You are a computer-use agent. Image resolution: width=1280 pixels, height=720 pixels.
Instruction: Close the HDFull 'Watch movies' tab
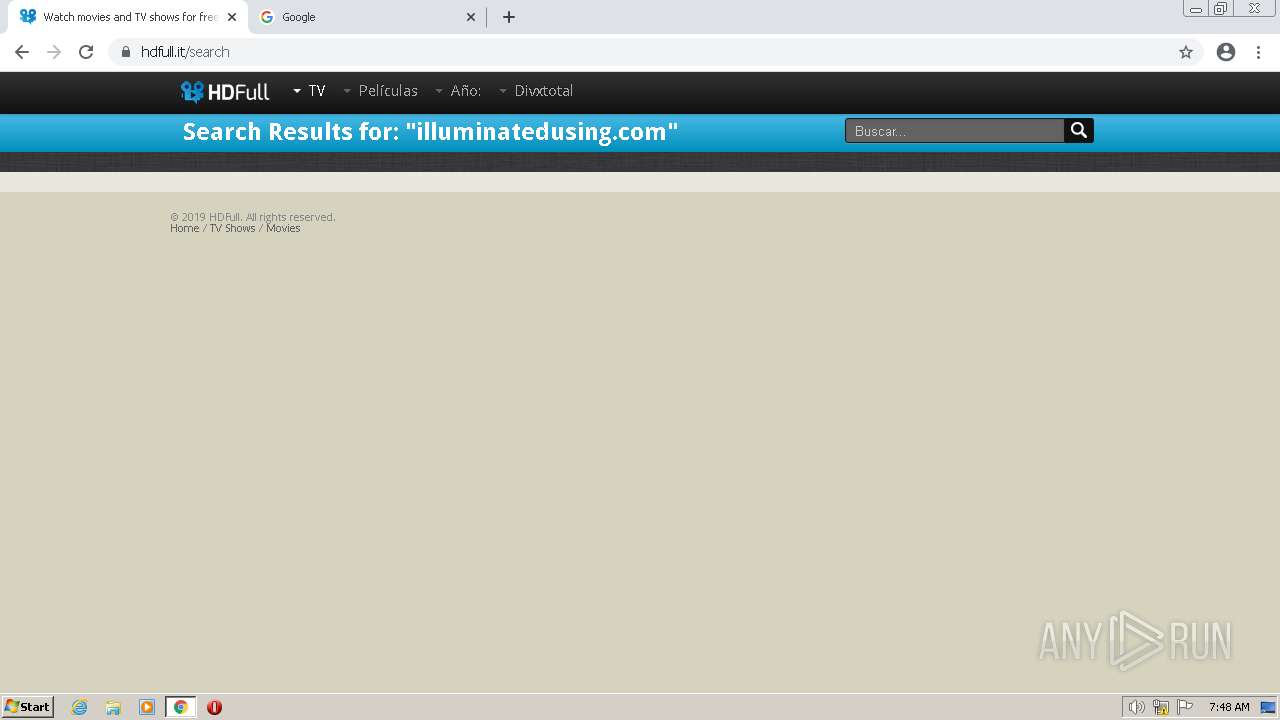coord(232,17)
